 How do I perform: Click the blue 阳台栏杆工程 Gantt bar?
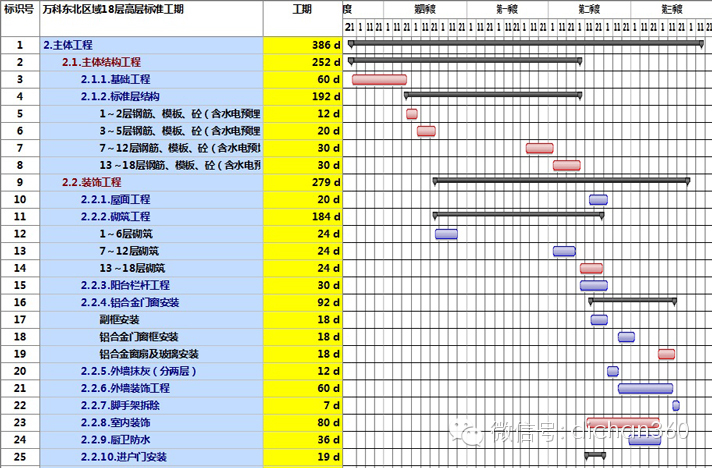(x=593, y=286)
